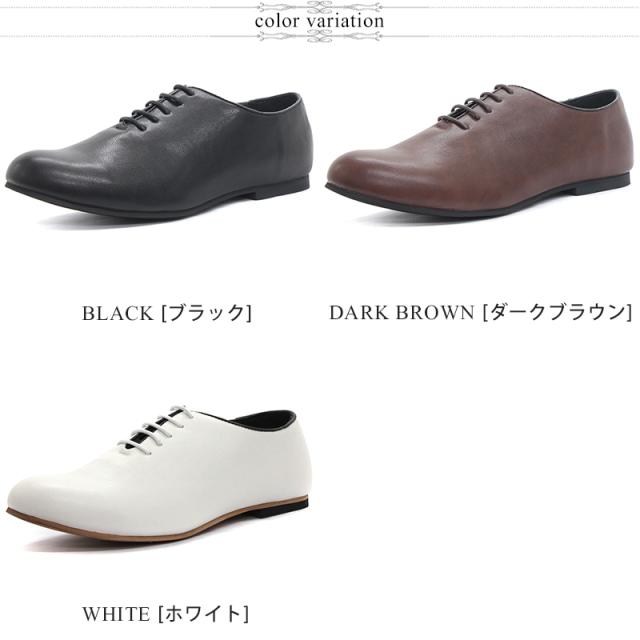Viewport: 640px width, 640px height.
Task: Click the ornament below 'color variation'
Action: [320, 37]
